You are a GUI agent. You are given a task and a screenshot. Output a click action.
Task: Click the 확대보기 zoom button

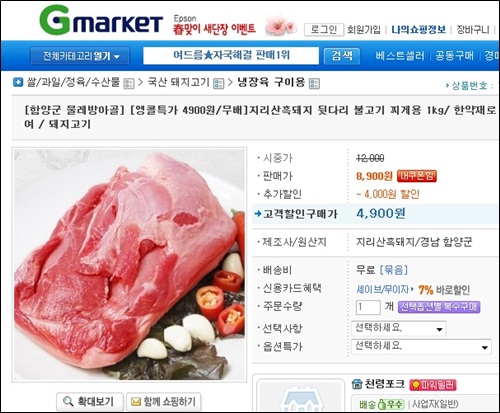(x=90, y=402)
